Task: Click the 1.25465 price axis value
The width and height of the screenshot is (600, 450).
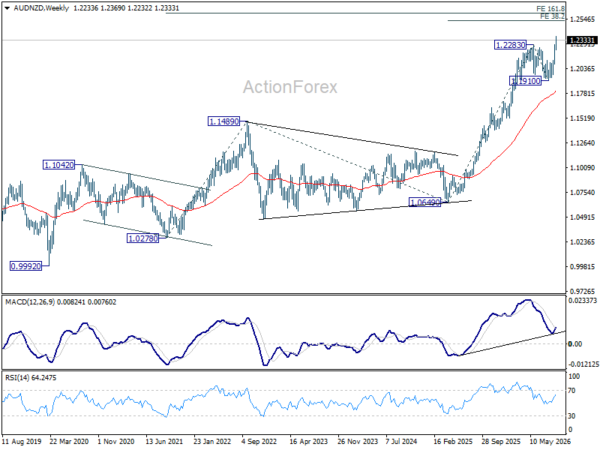Action: [582, 19]
